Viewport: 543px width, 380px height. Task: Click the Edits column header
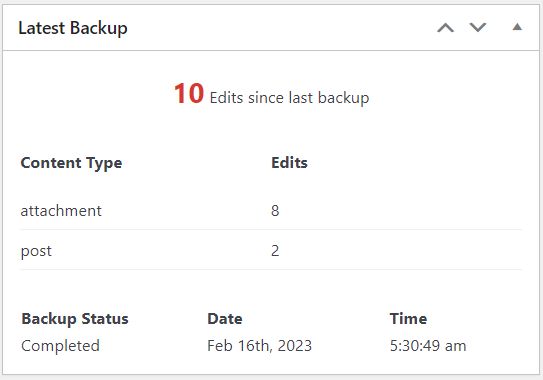289,162
